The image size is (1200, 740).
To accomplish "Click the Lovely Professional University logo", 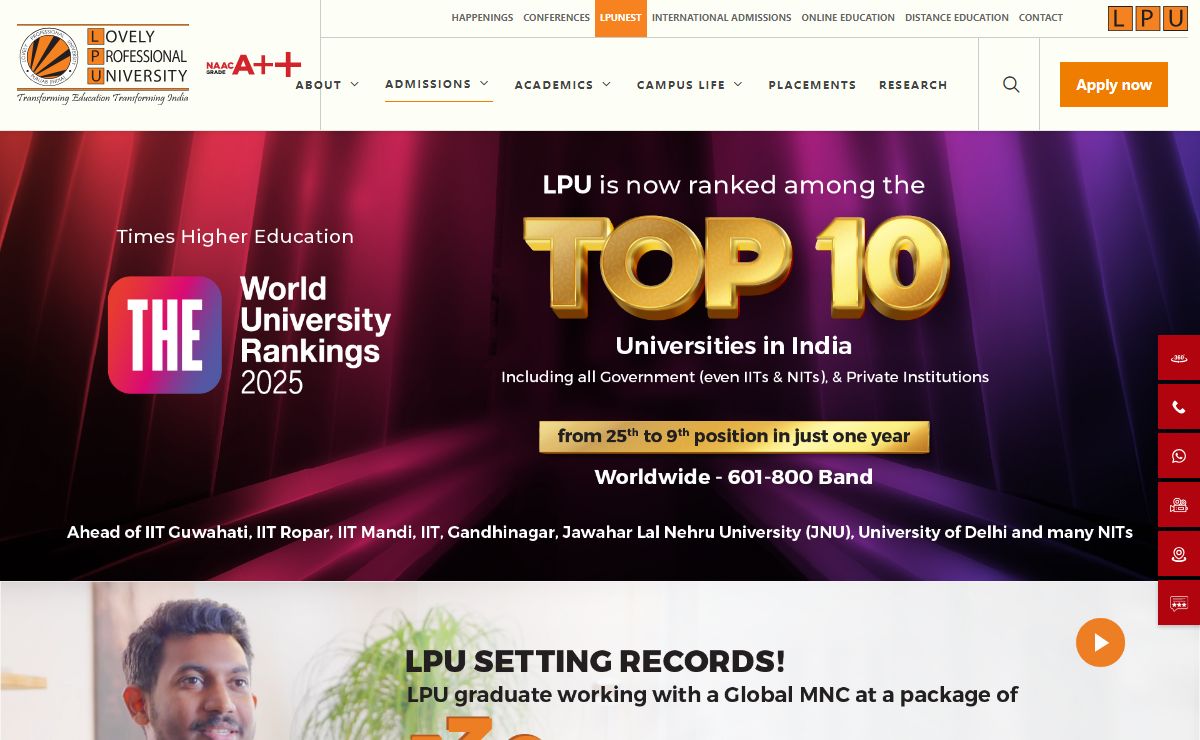I will [103, 65].
